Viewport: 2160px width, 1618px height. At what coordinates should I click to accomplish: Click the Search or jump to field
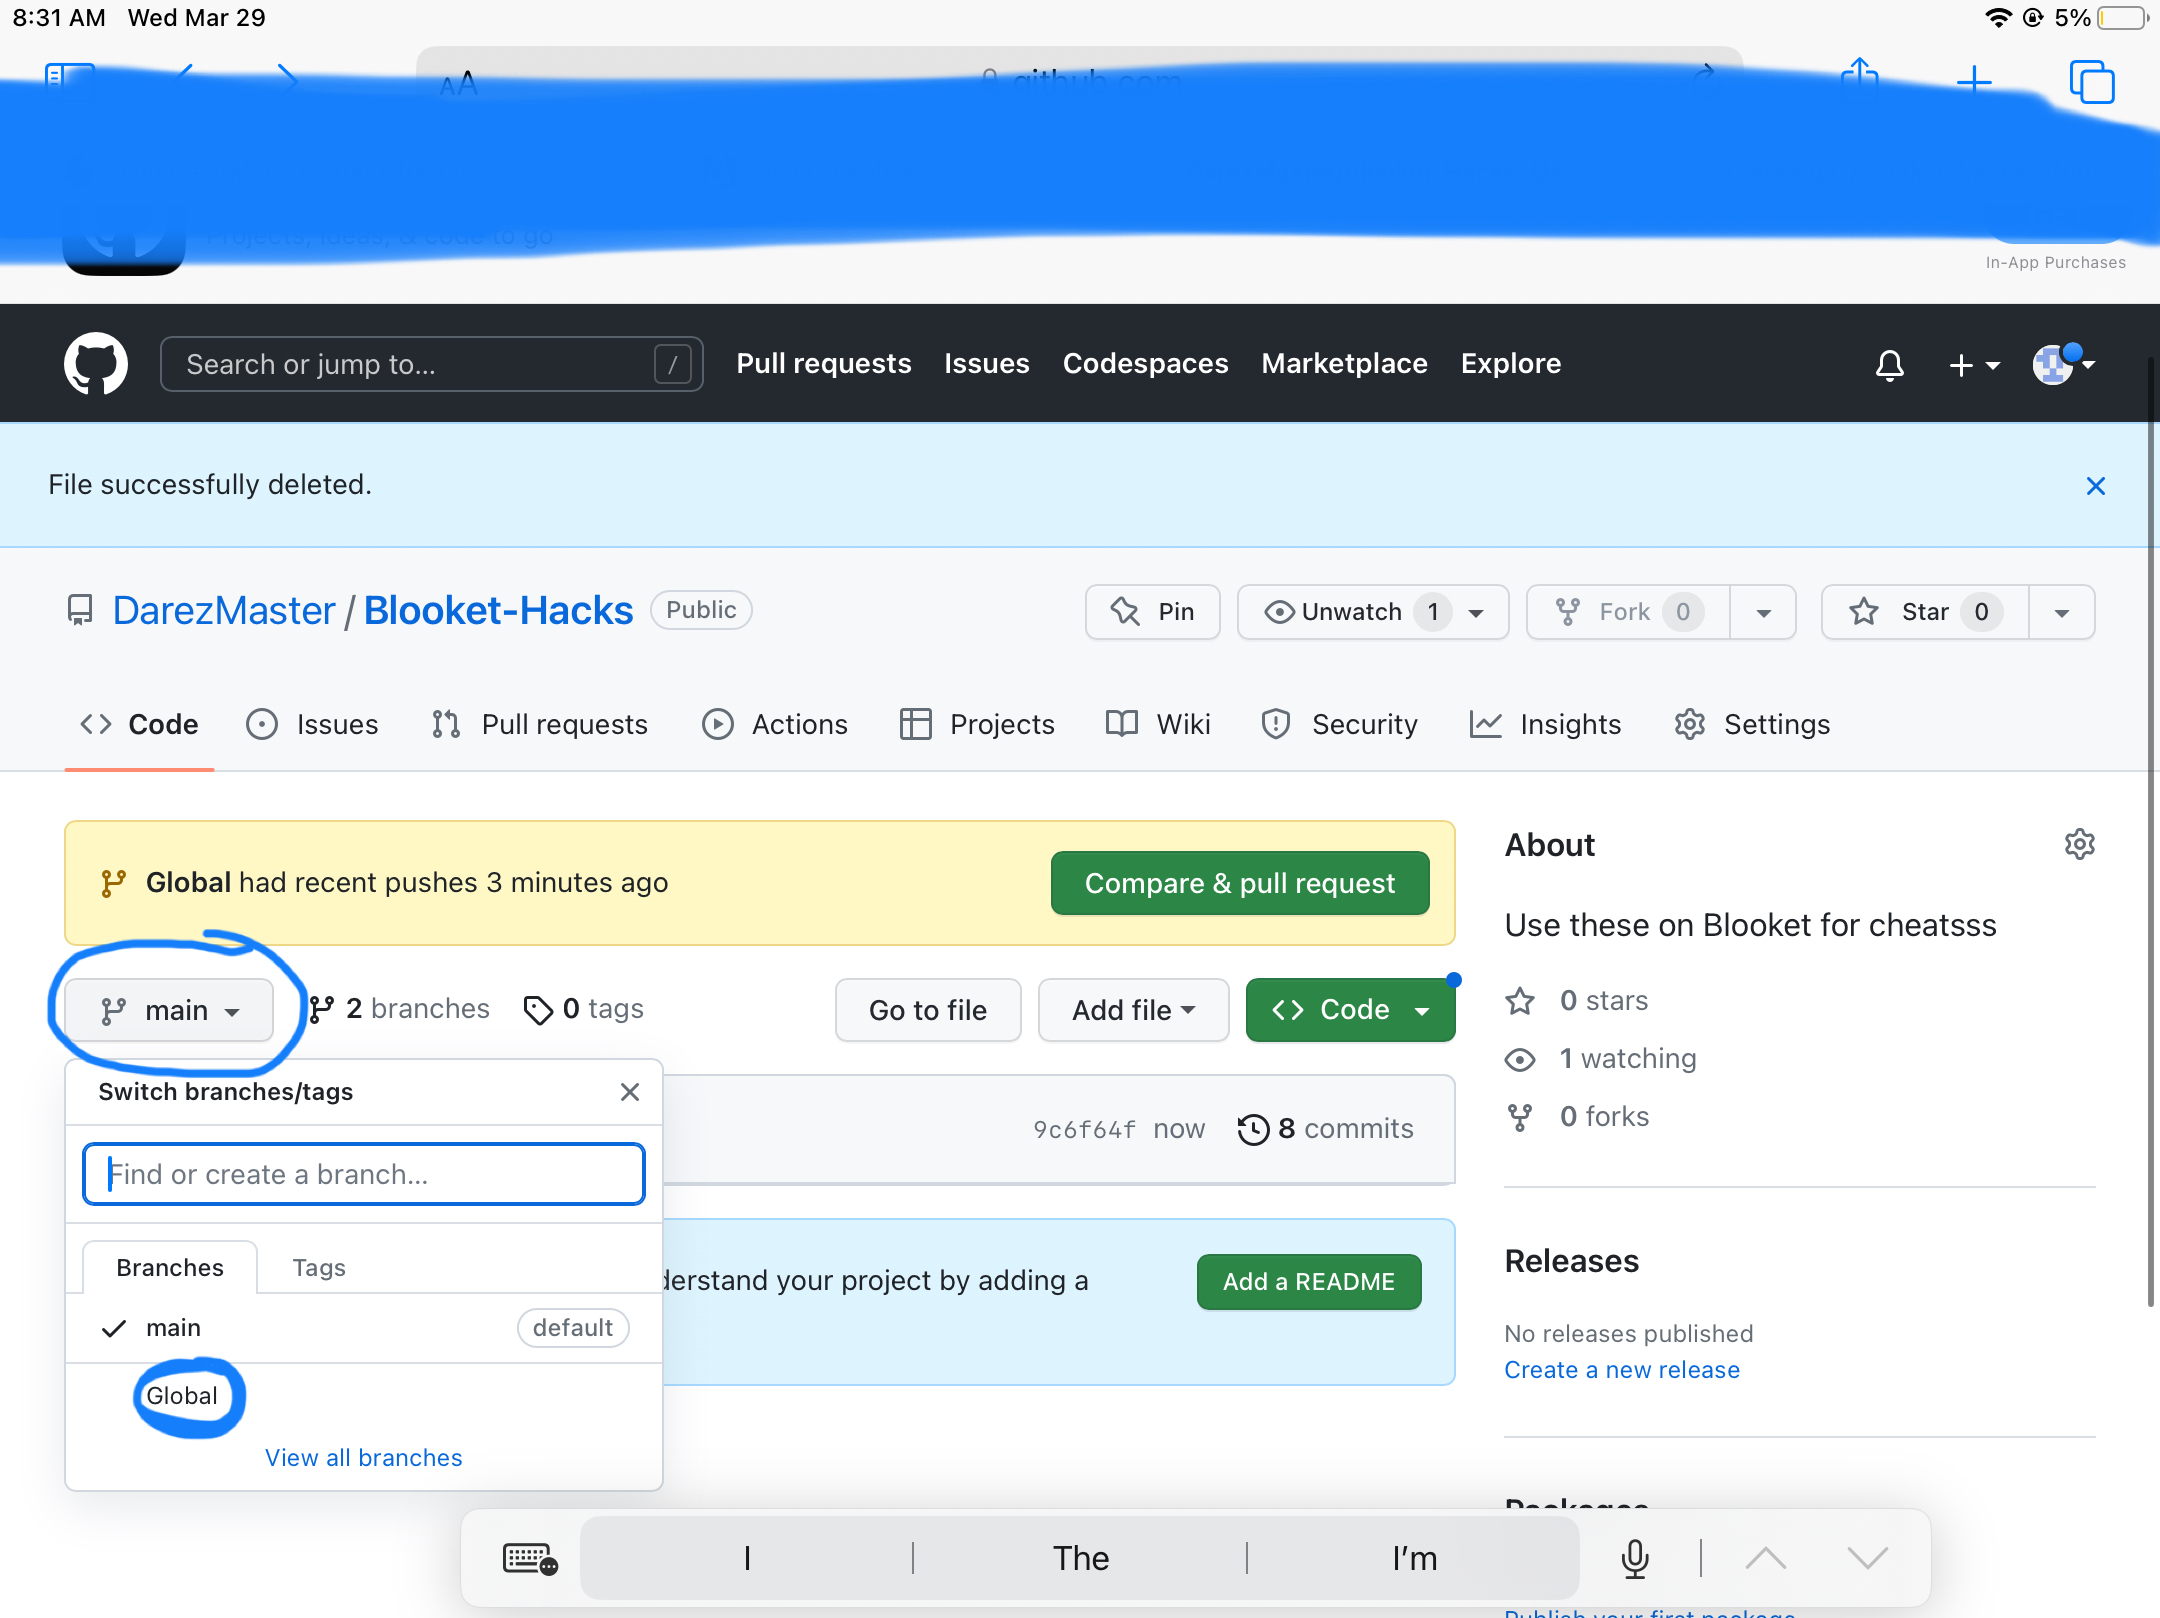431,364
